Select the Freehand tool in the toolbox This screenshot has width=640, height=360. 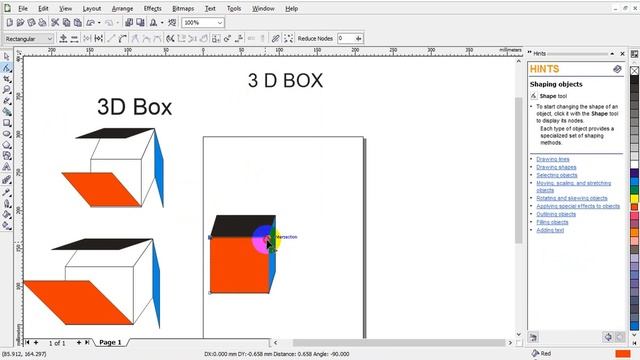[7, 100]
